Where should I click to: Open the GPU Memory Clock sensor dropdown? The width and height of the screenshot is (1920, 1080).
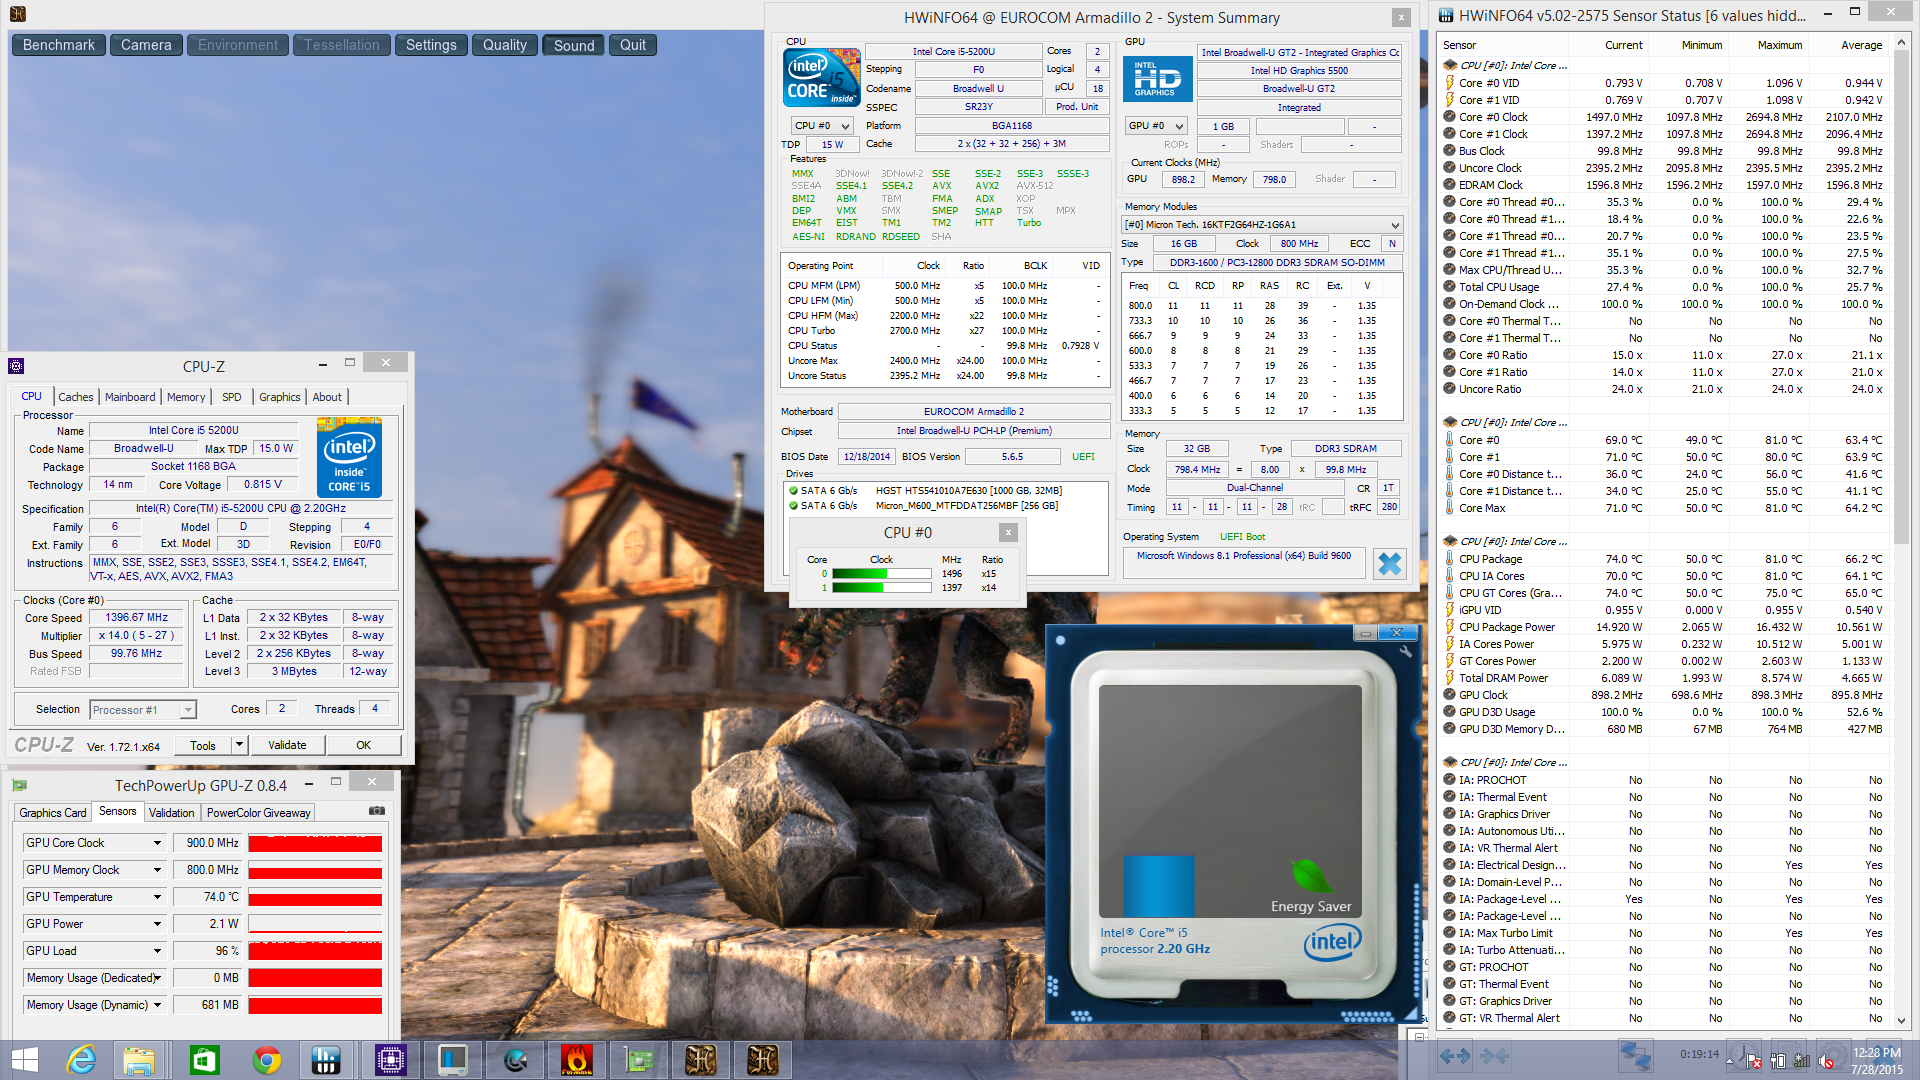pos(158,870)
